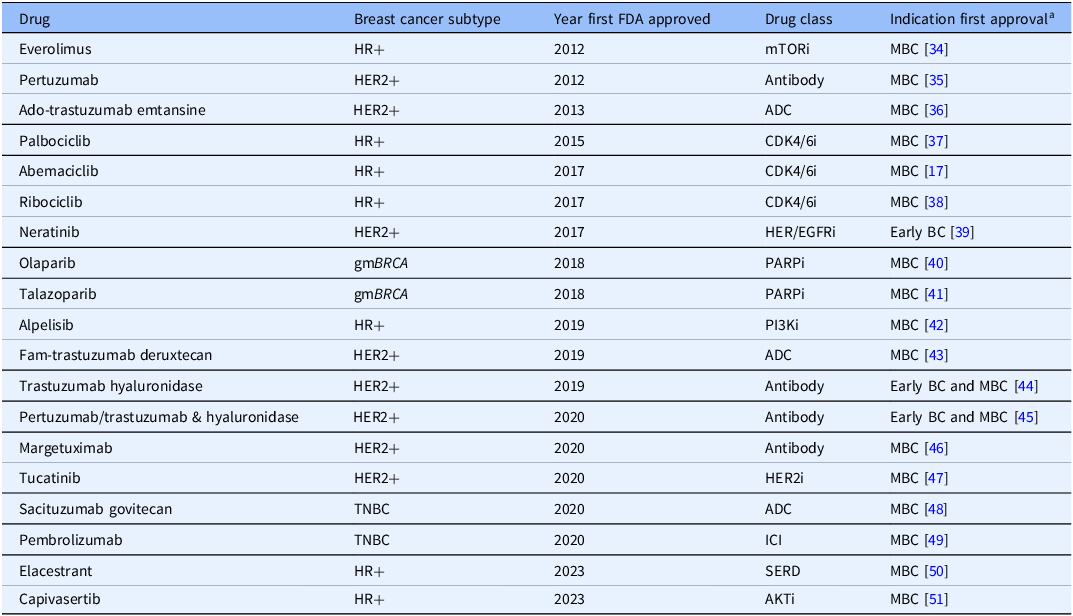The width and height of the screenshot is (1073, 616).
Task: Select the "Palbociclib" drug name
Action: (x=55, y=141)
